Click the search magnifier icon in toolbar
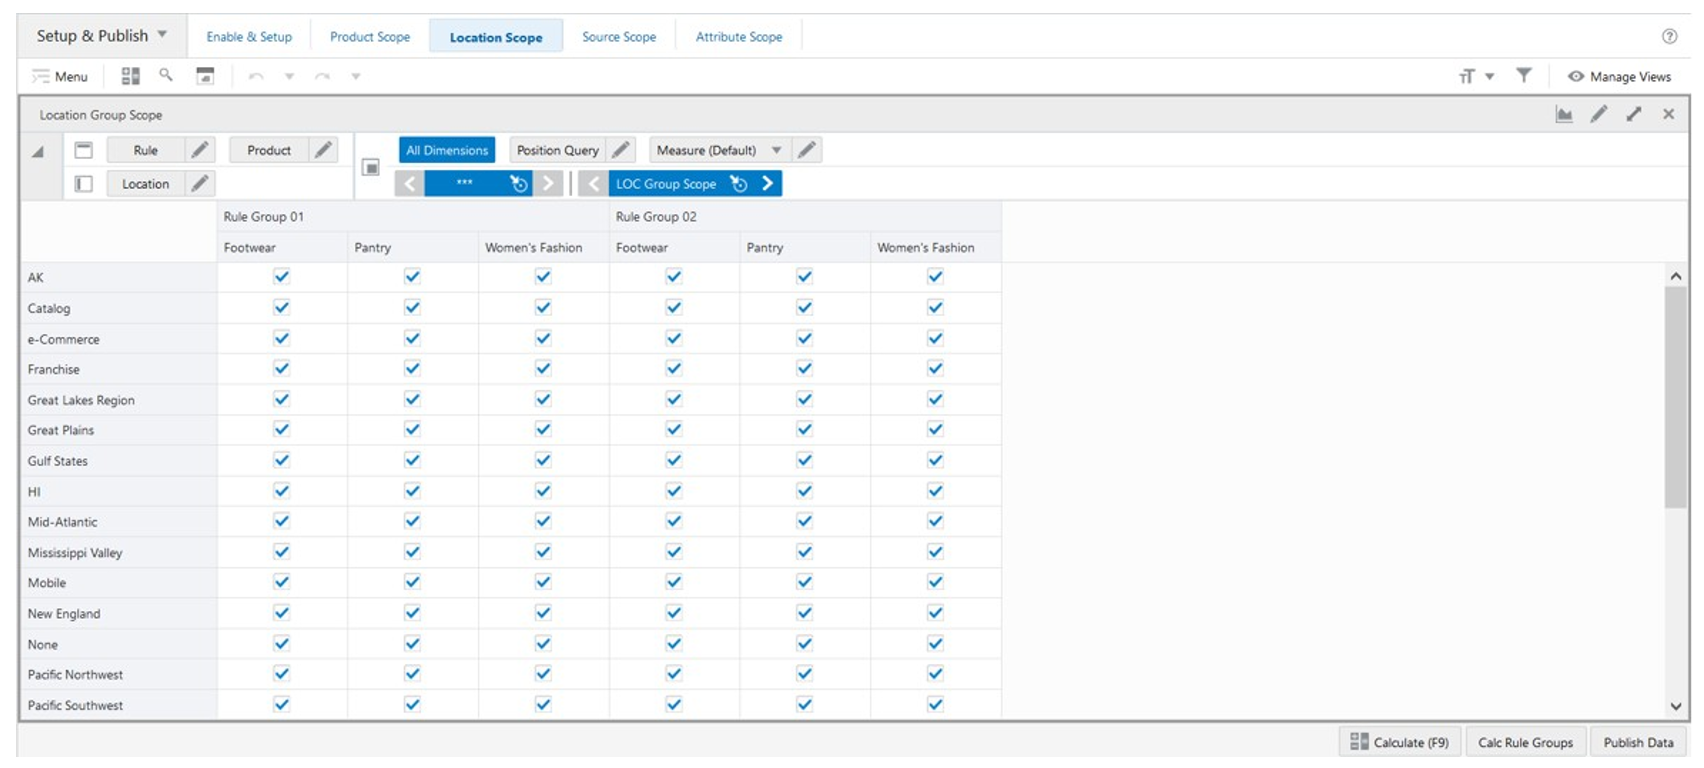Screen dimensions: 1704x768 [x=166, y=75]
